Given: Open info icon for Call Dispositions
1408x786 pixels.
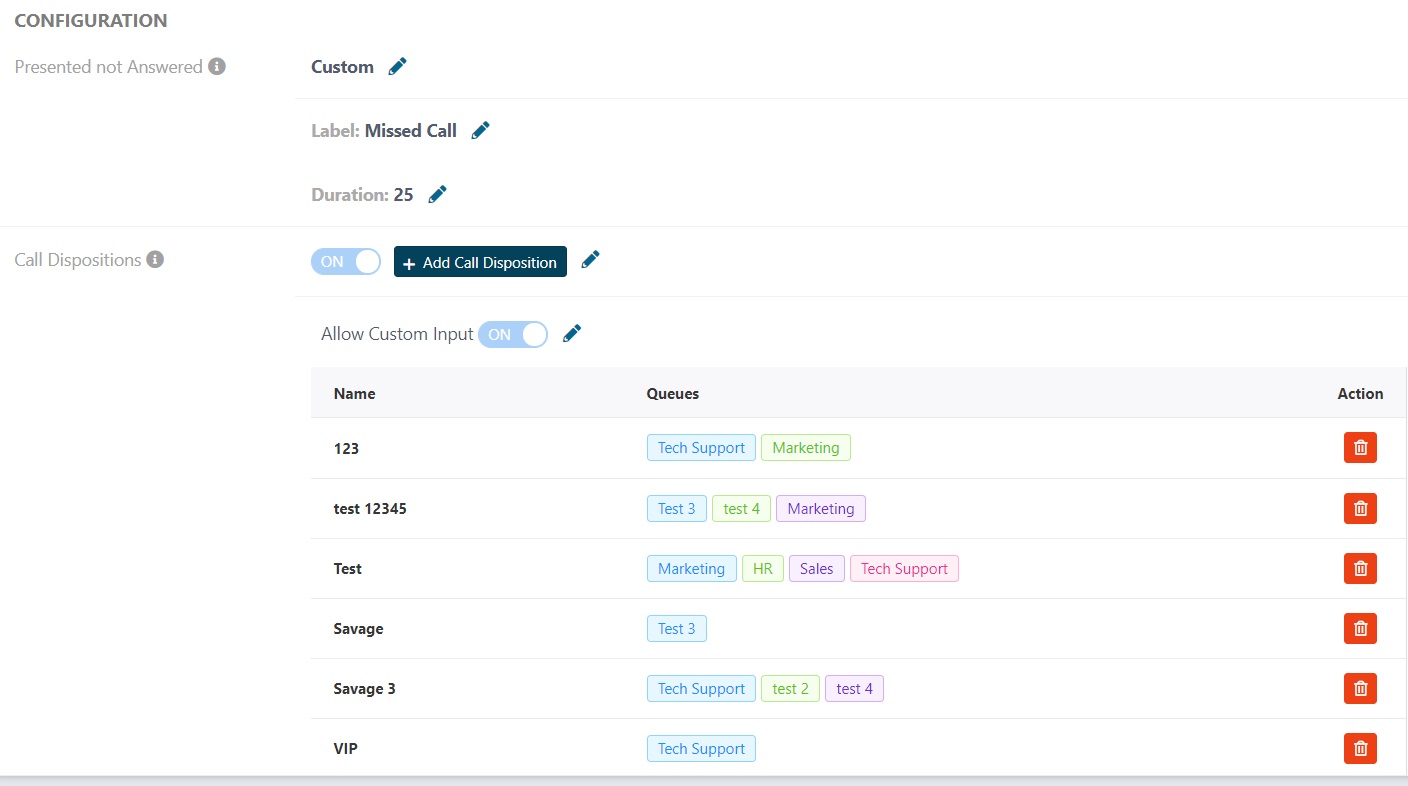Looking at the screenshot, I should (x=155, y=260).
